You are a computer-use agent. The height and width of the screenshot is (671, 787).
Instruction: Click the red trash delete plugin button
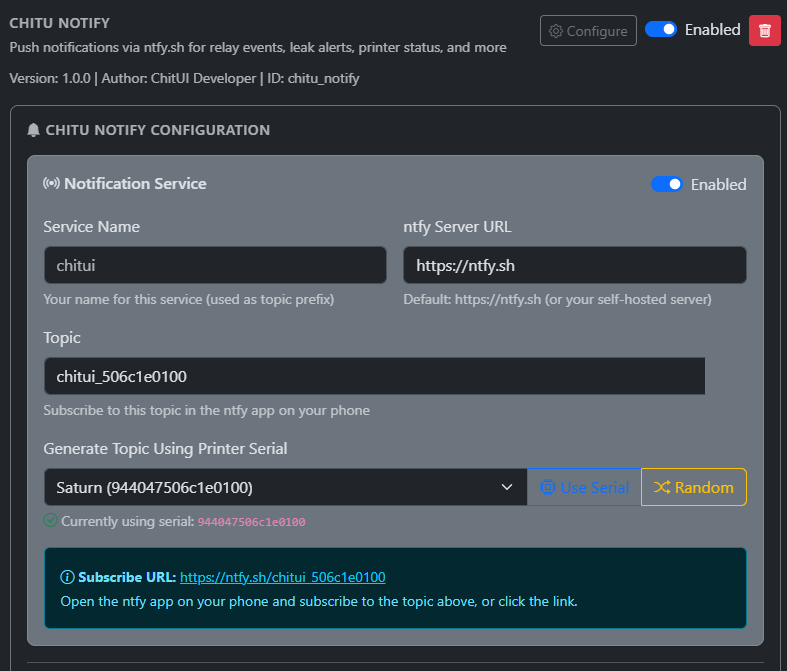(764, 30)
